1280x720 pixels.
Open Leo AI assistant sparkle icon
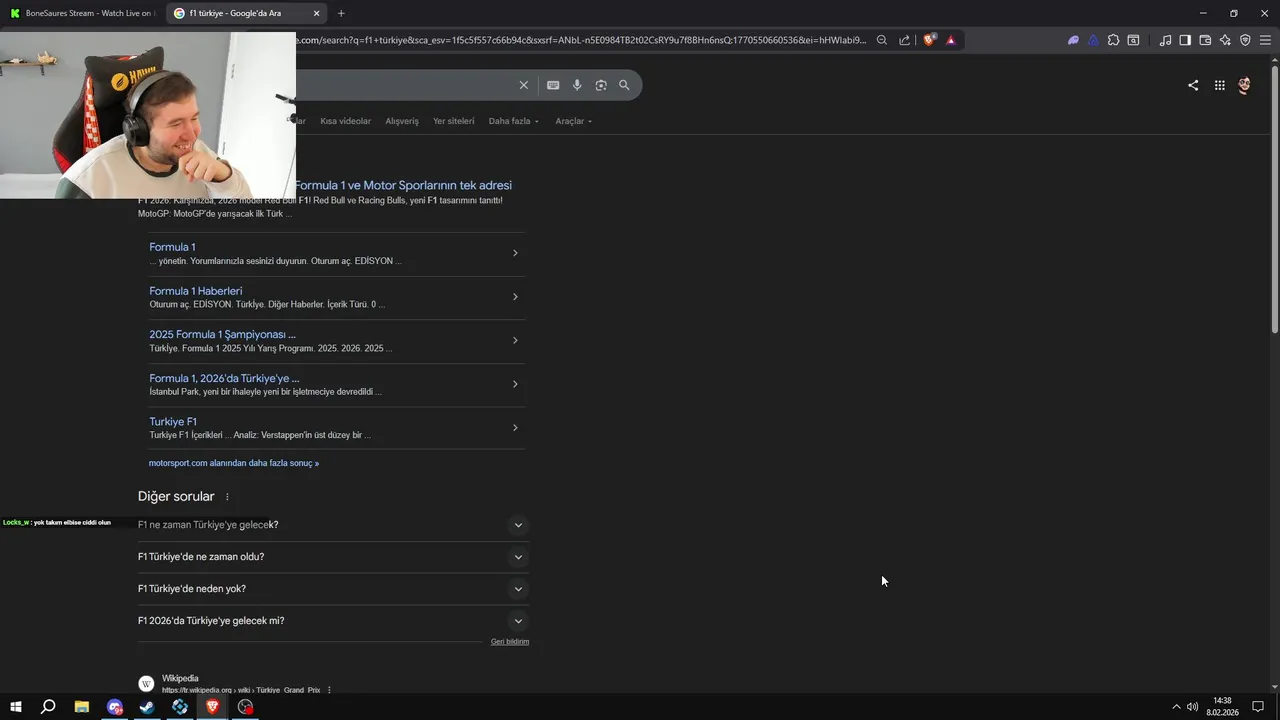[1225, 40]
